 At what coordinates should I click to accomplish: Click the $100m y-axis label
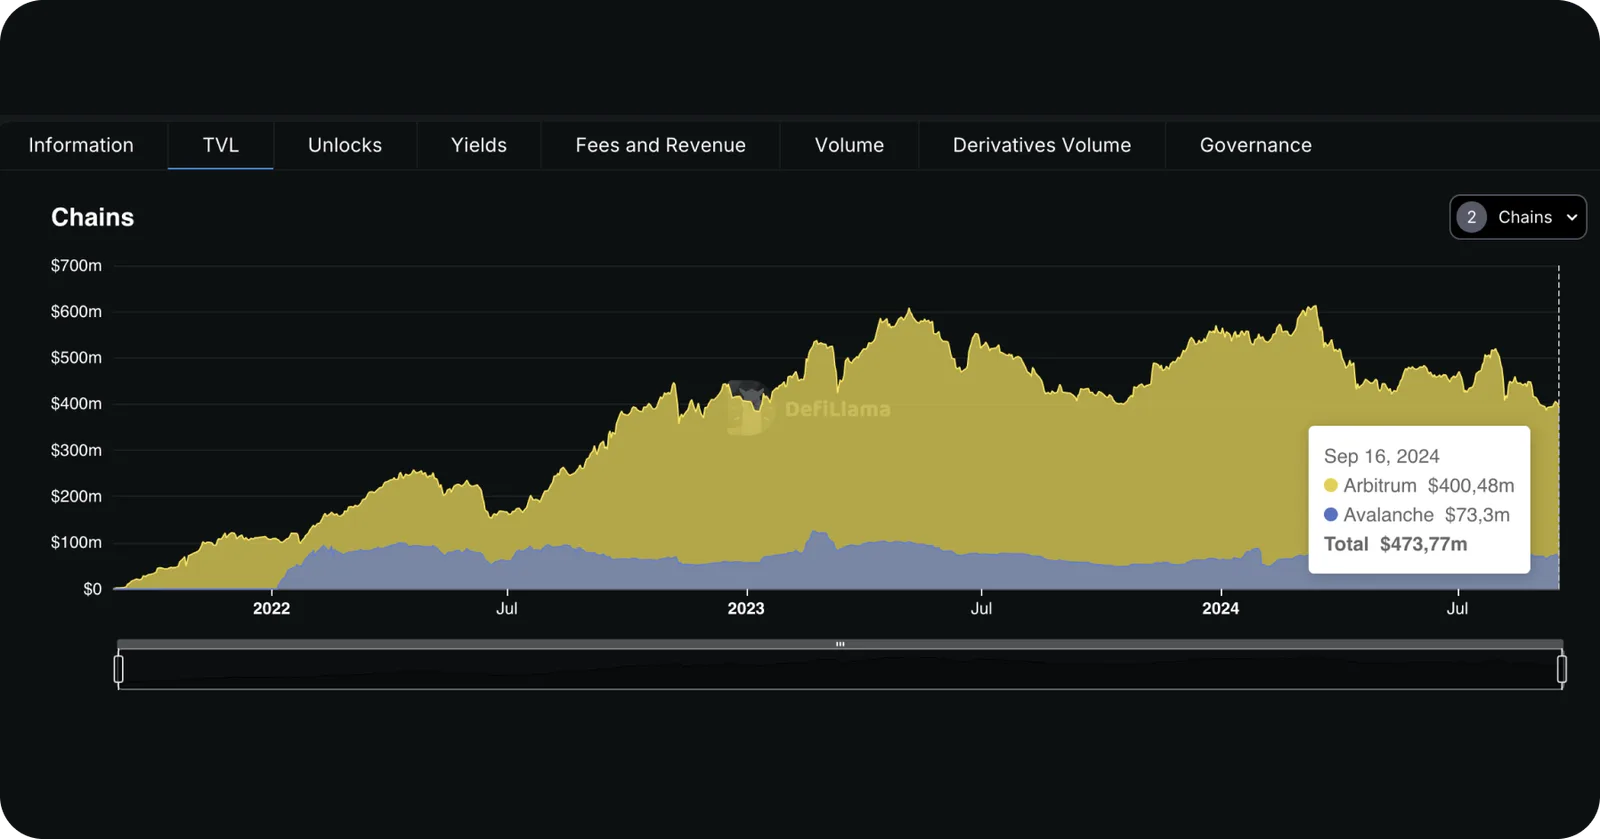tap(76, 542)
